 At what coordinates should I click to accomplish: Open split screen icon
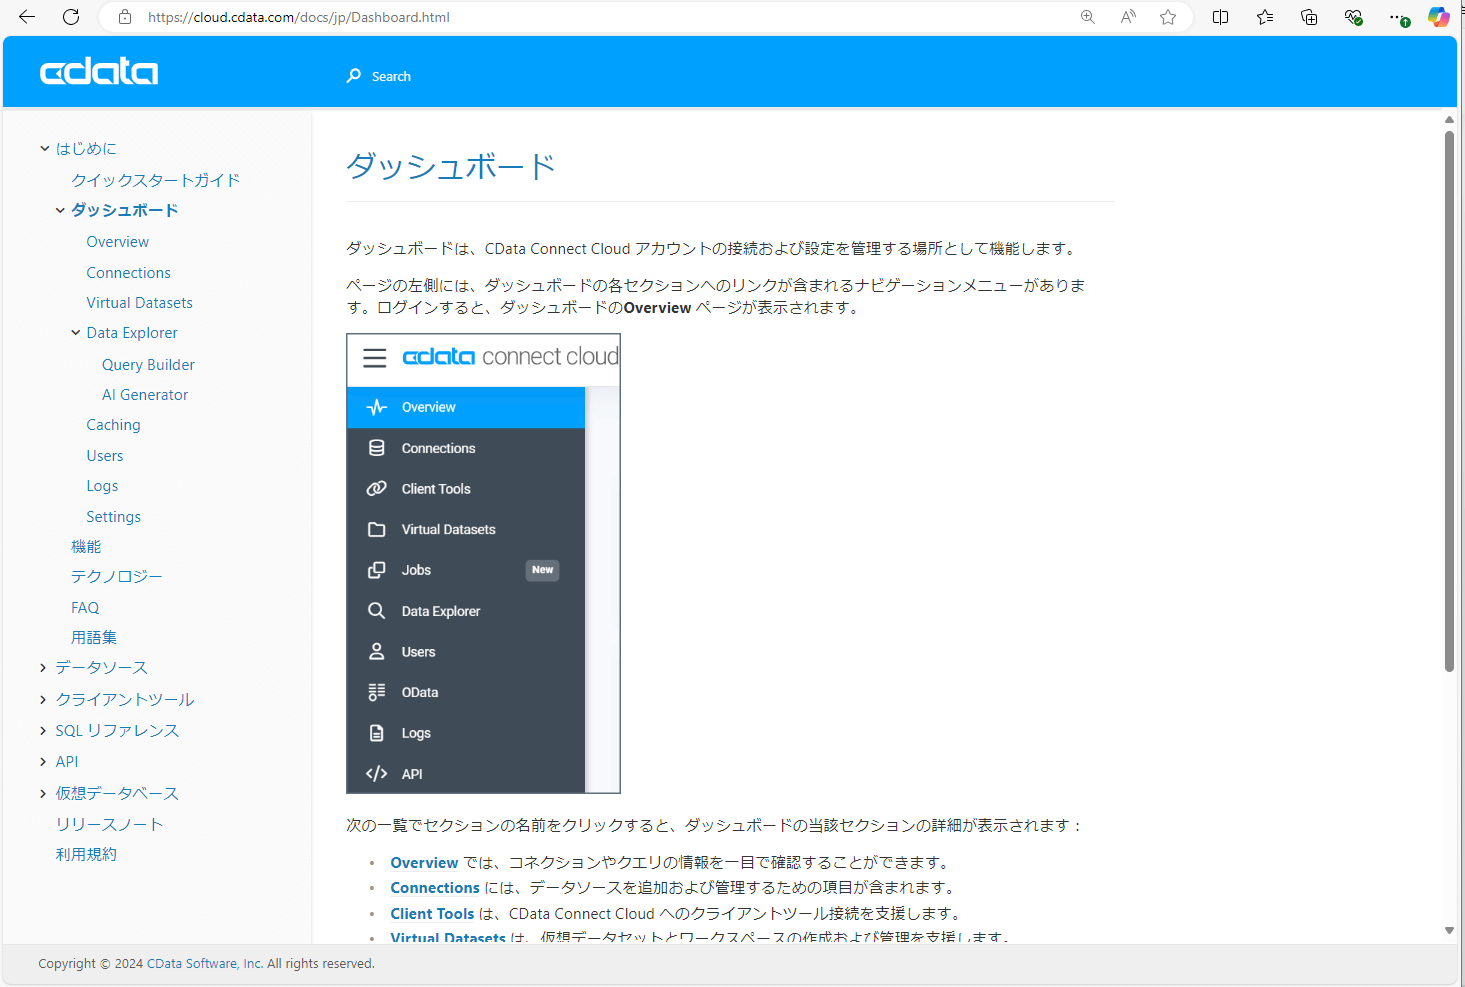click(1221, 17)
